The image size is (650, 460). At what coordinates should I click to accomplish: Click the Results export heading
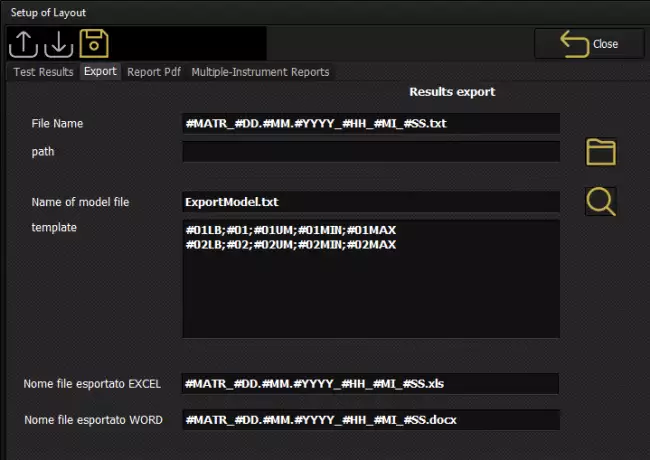pos(452,92)
